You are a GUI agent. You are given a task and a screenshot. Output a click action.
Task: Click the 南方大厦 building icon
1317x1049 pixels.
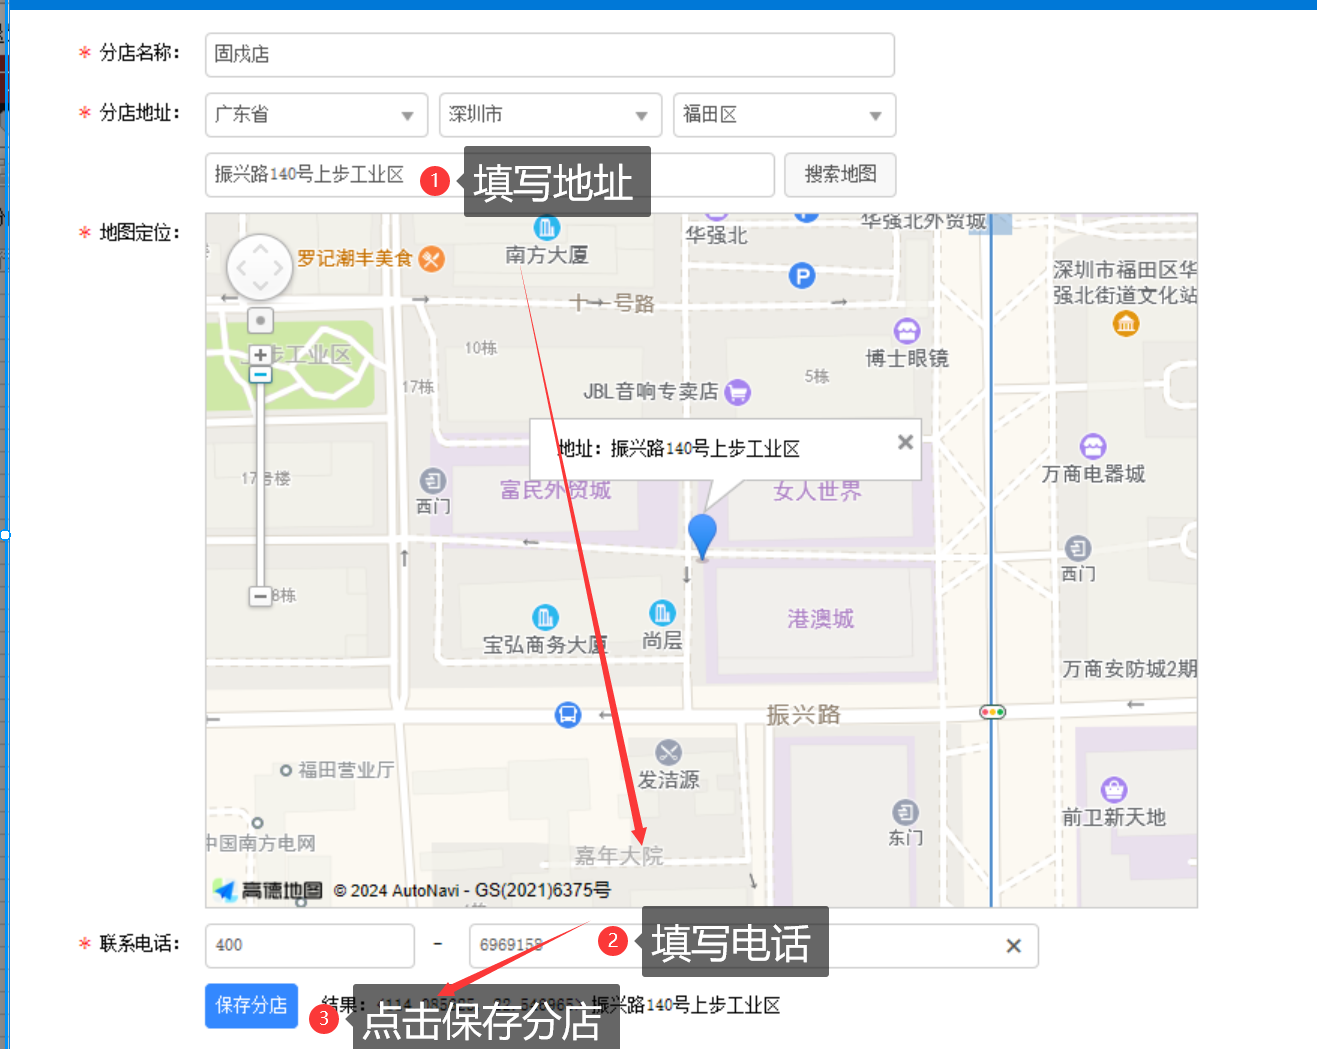pyautogui.click(x=546, y=228)
